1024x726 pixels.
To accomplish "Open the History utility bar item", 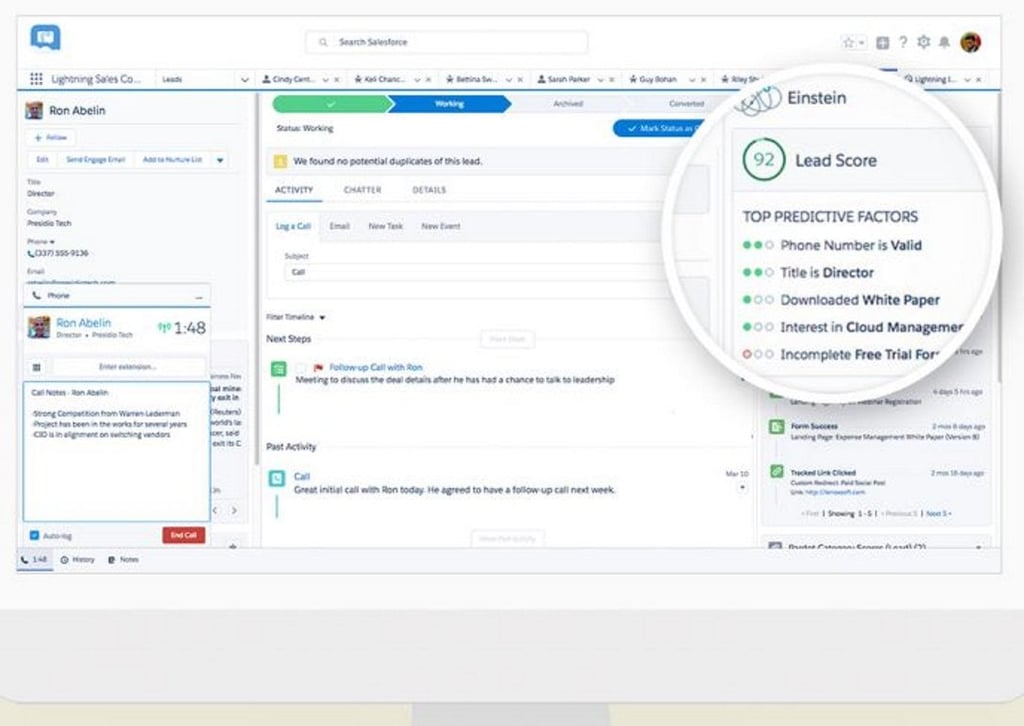I will [78, 560].
